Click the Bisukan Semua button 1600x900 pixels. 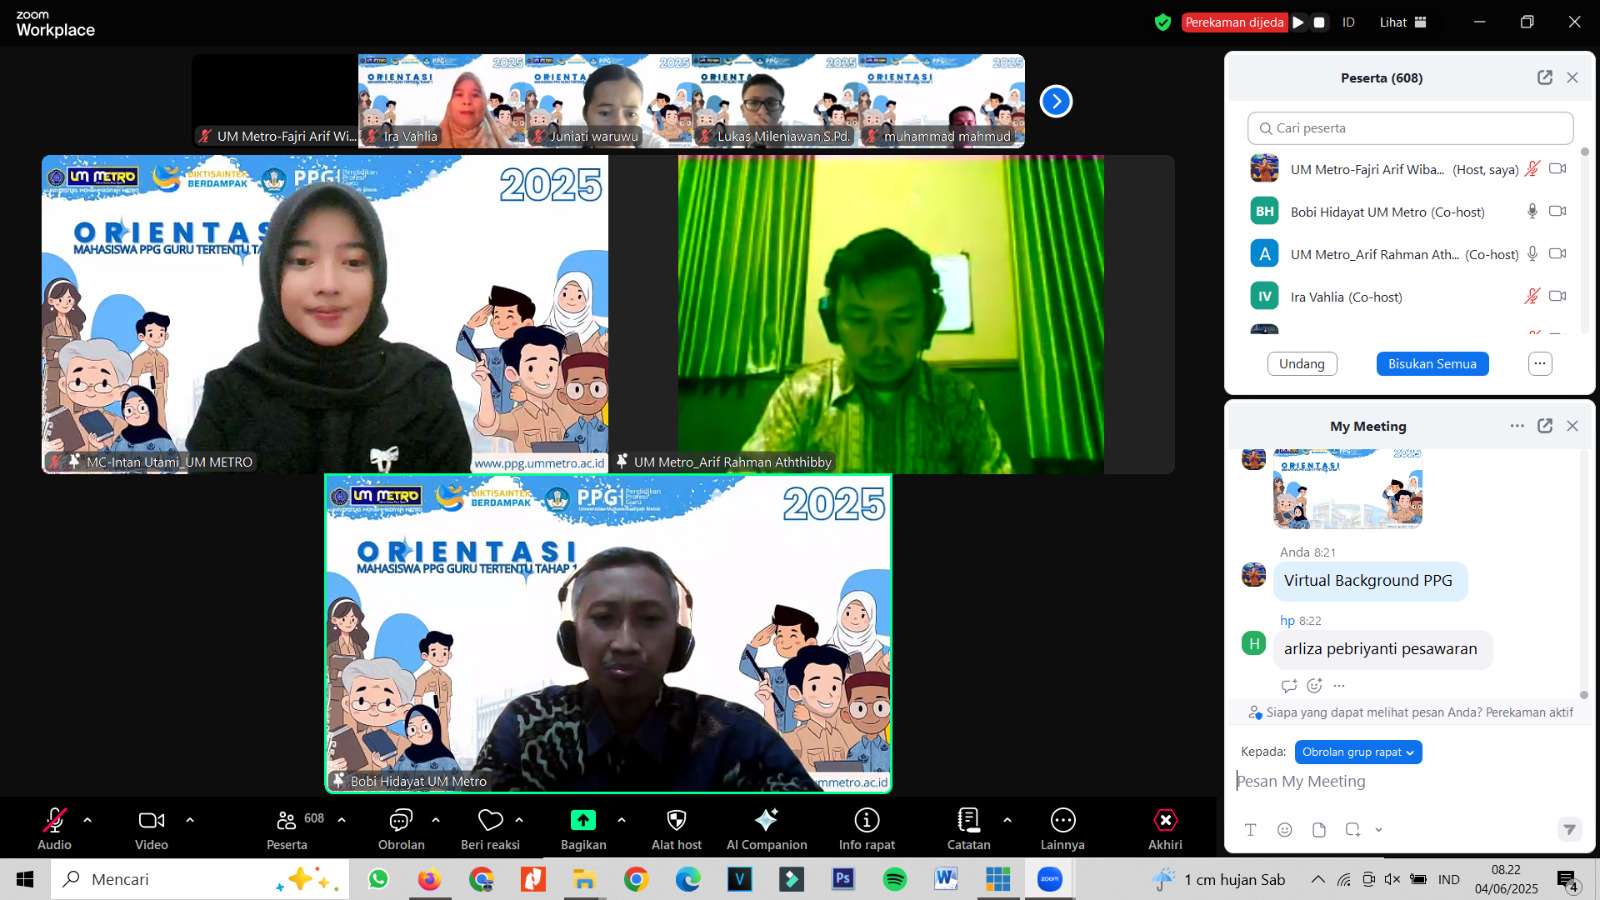pyautogui.click(x=1432, y=364)
